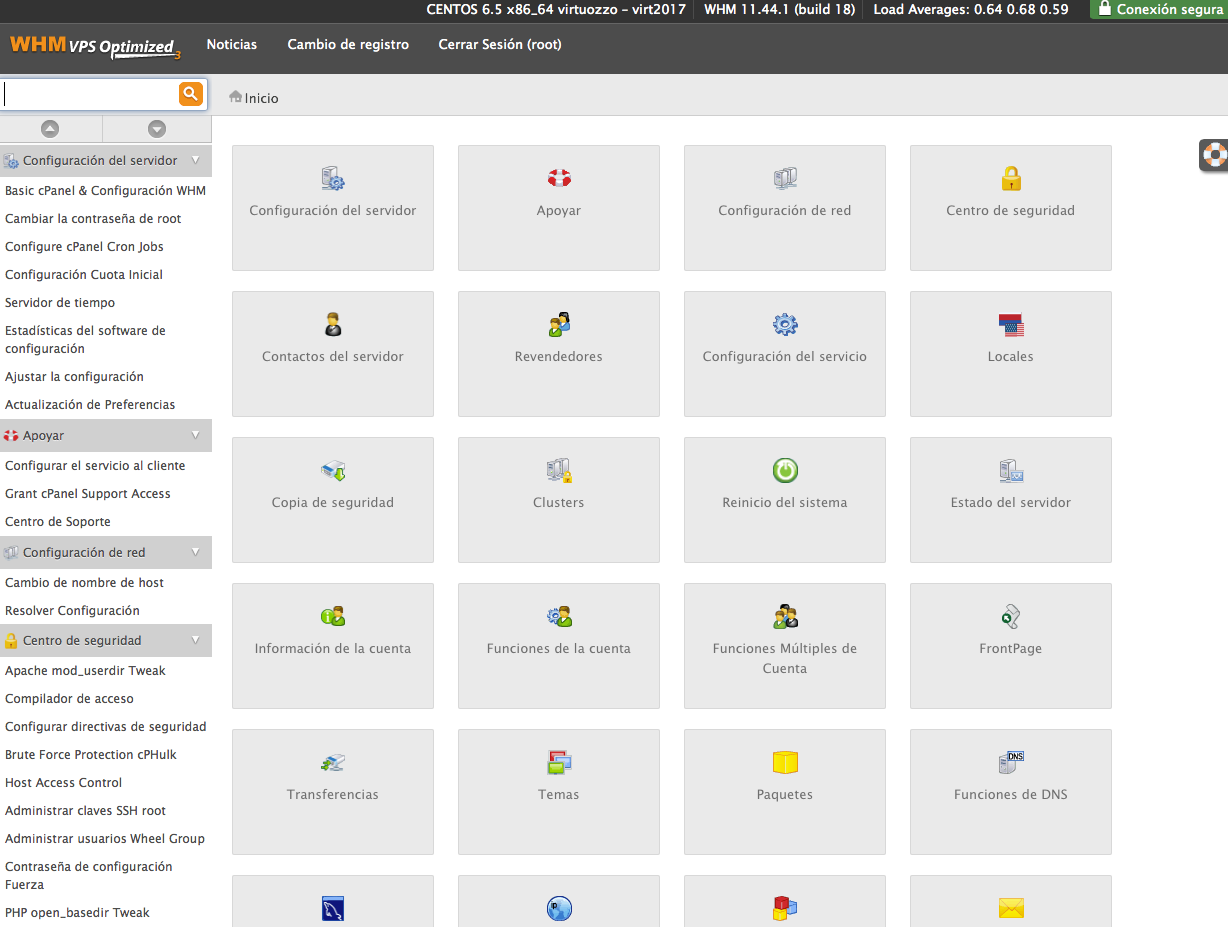
Task: Open Cambio de registro in top menu
Action: (x=348, y=45)
